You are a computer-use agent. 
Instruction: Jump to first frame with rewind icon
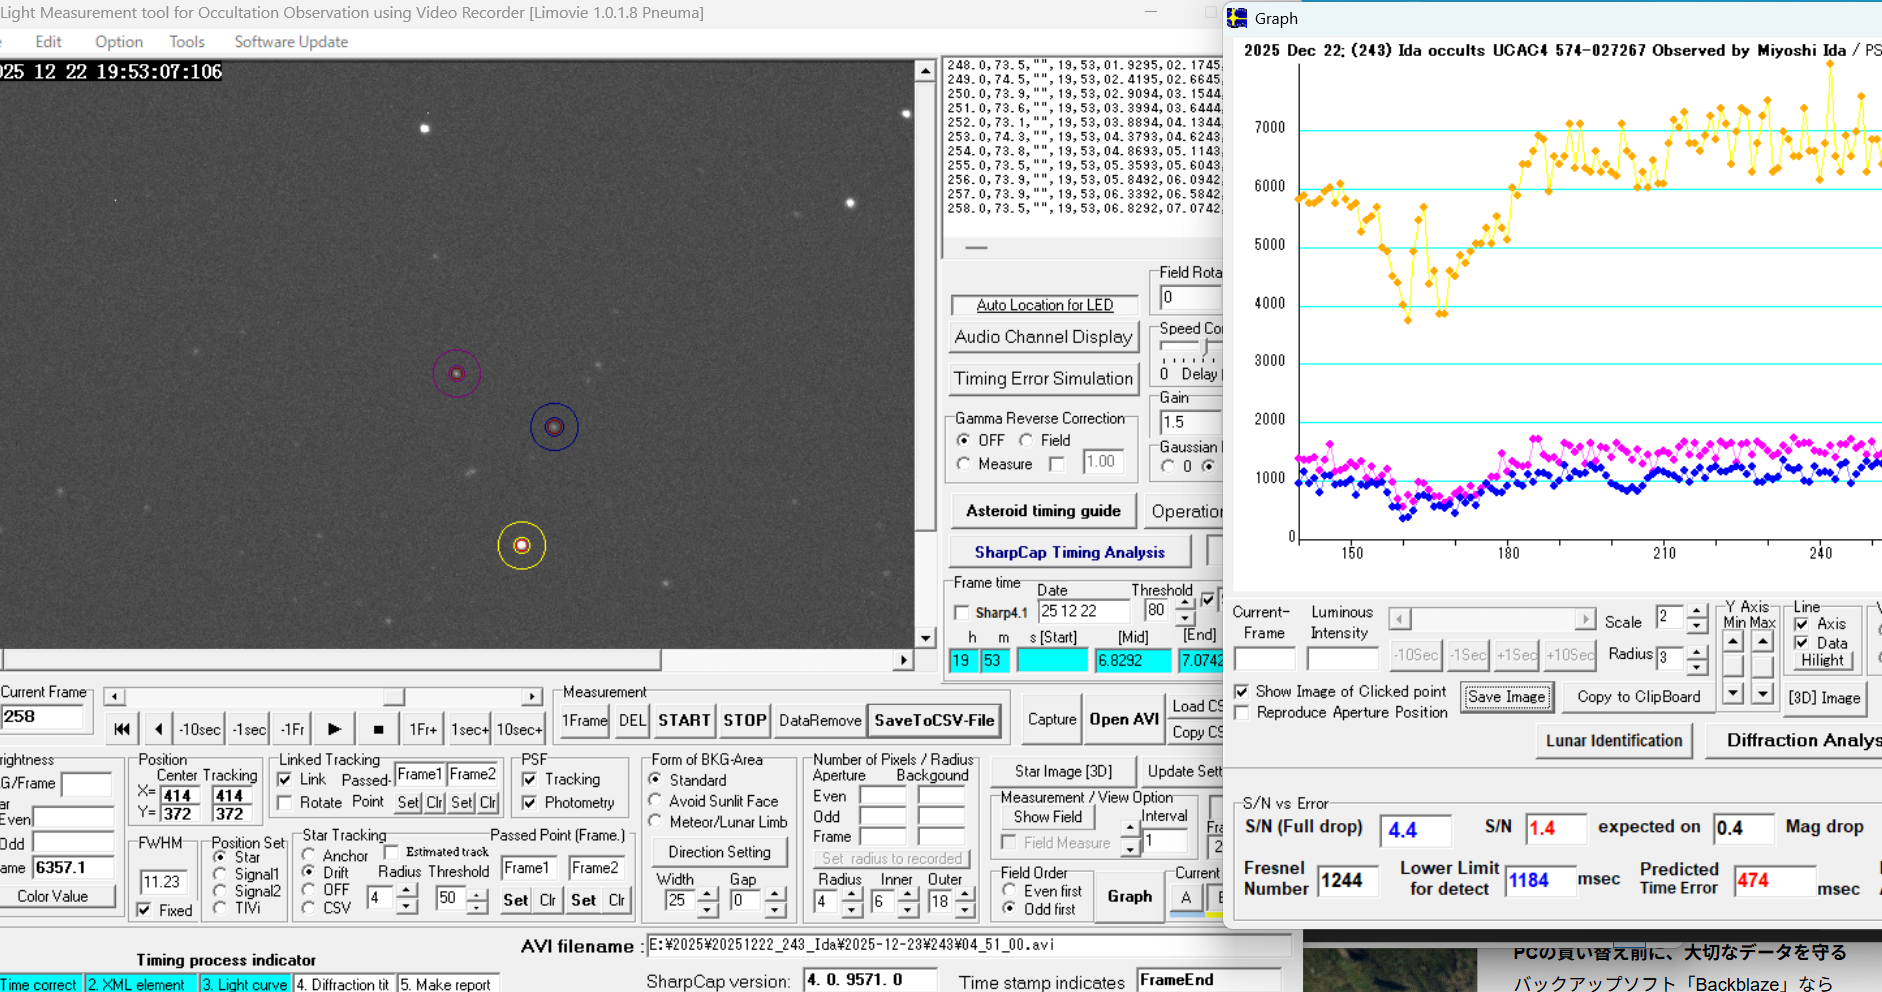(x=122, y=729)
